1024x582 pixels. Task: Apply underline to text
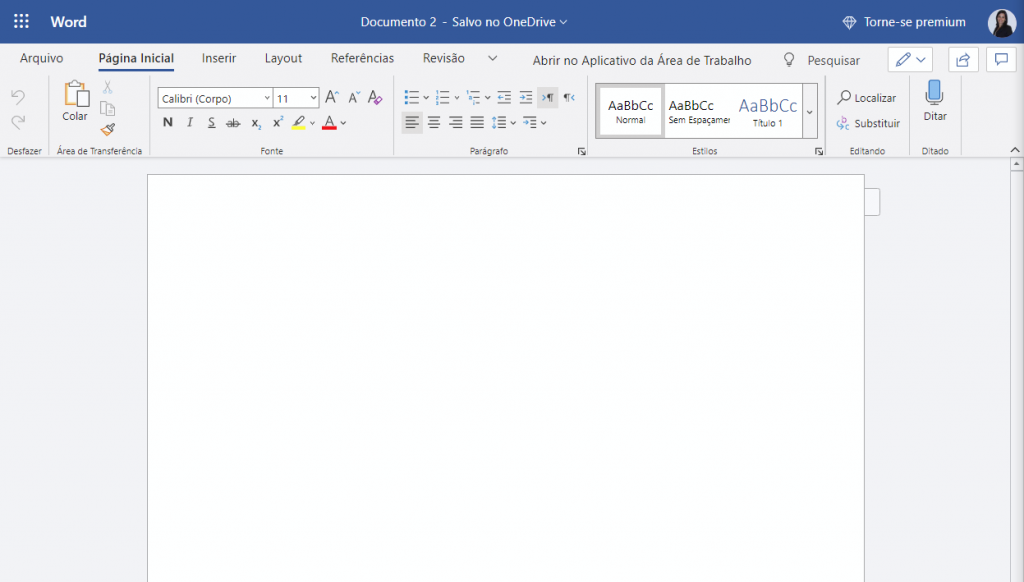pos(211,122)
